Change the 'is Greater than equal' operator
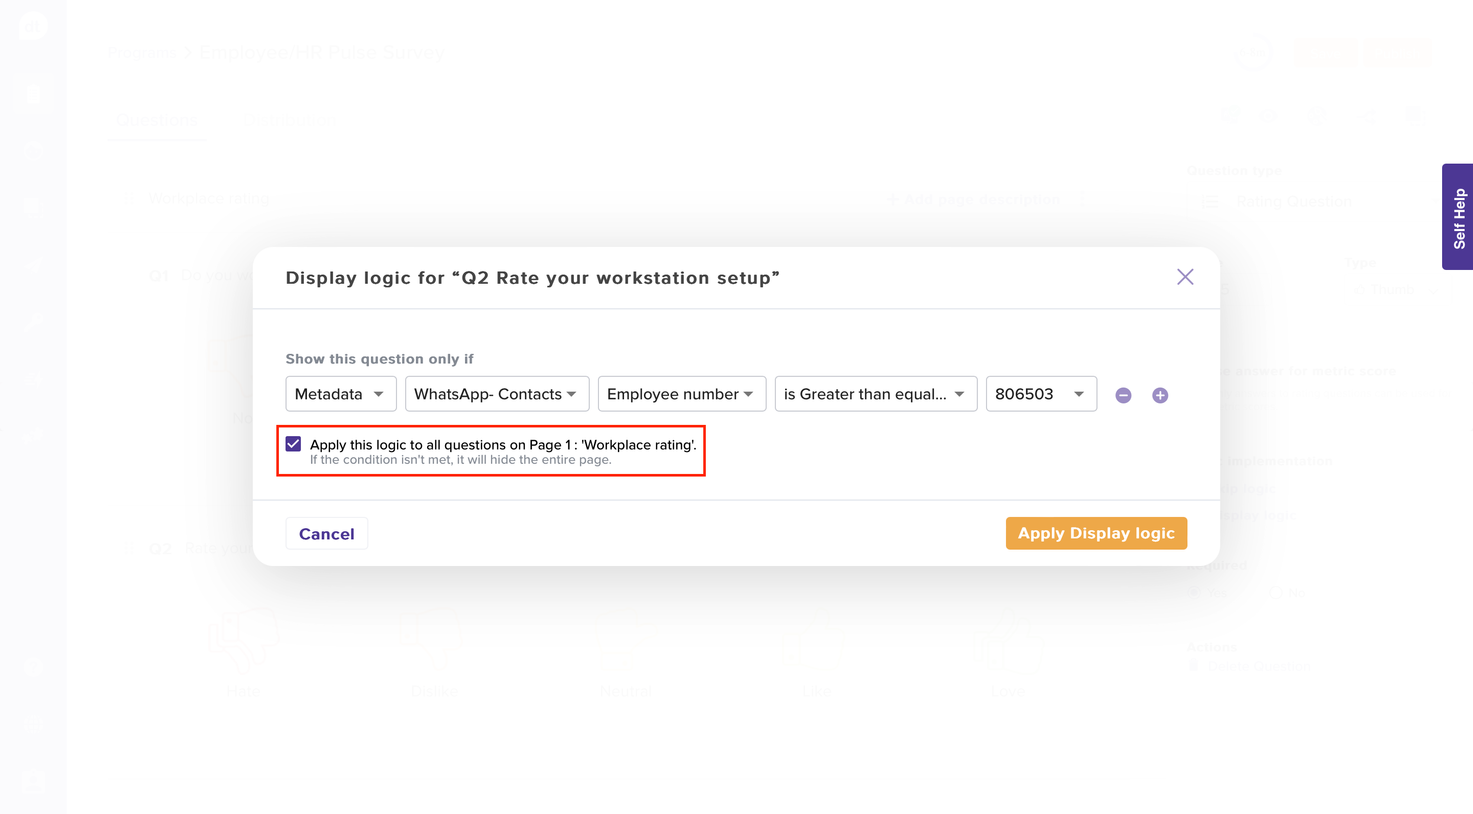This screenshot has width=1473, height=814. click(x=875, y=394)
